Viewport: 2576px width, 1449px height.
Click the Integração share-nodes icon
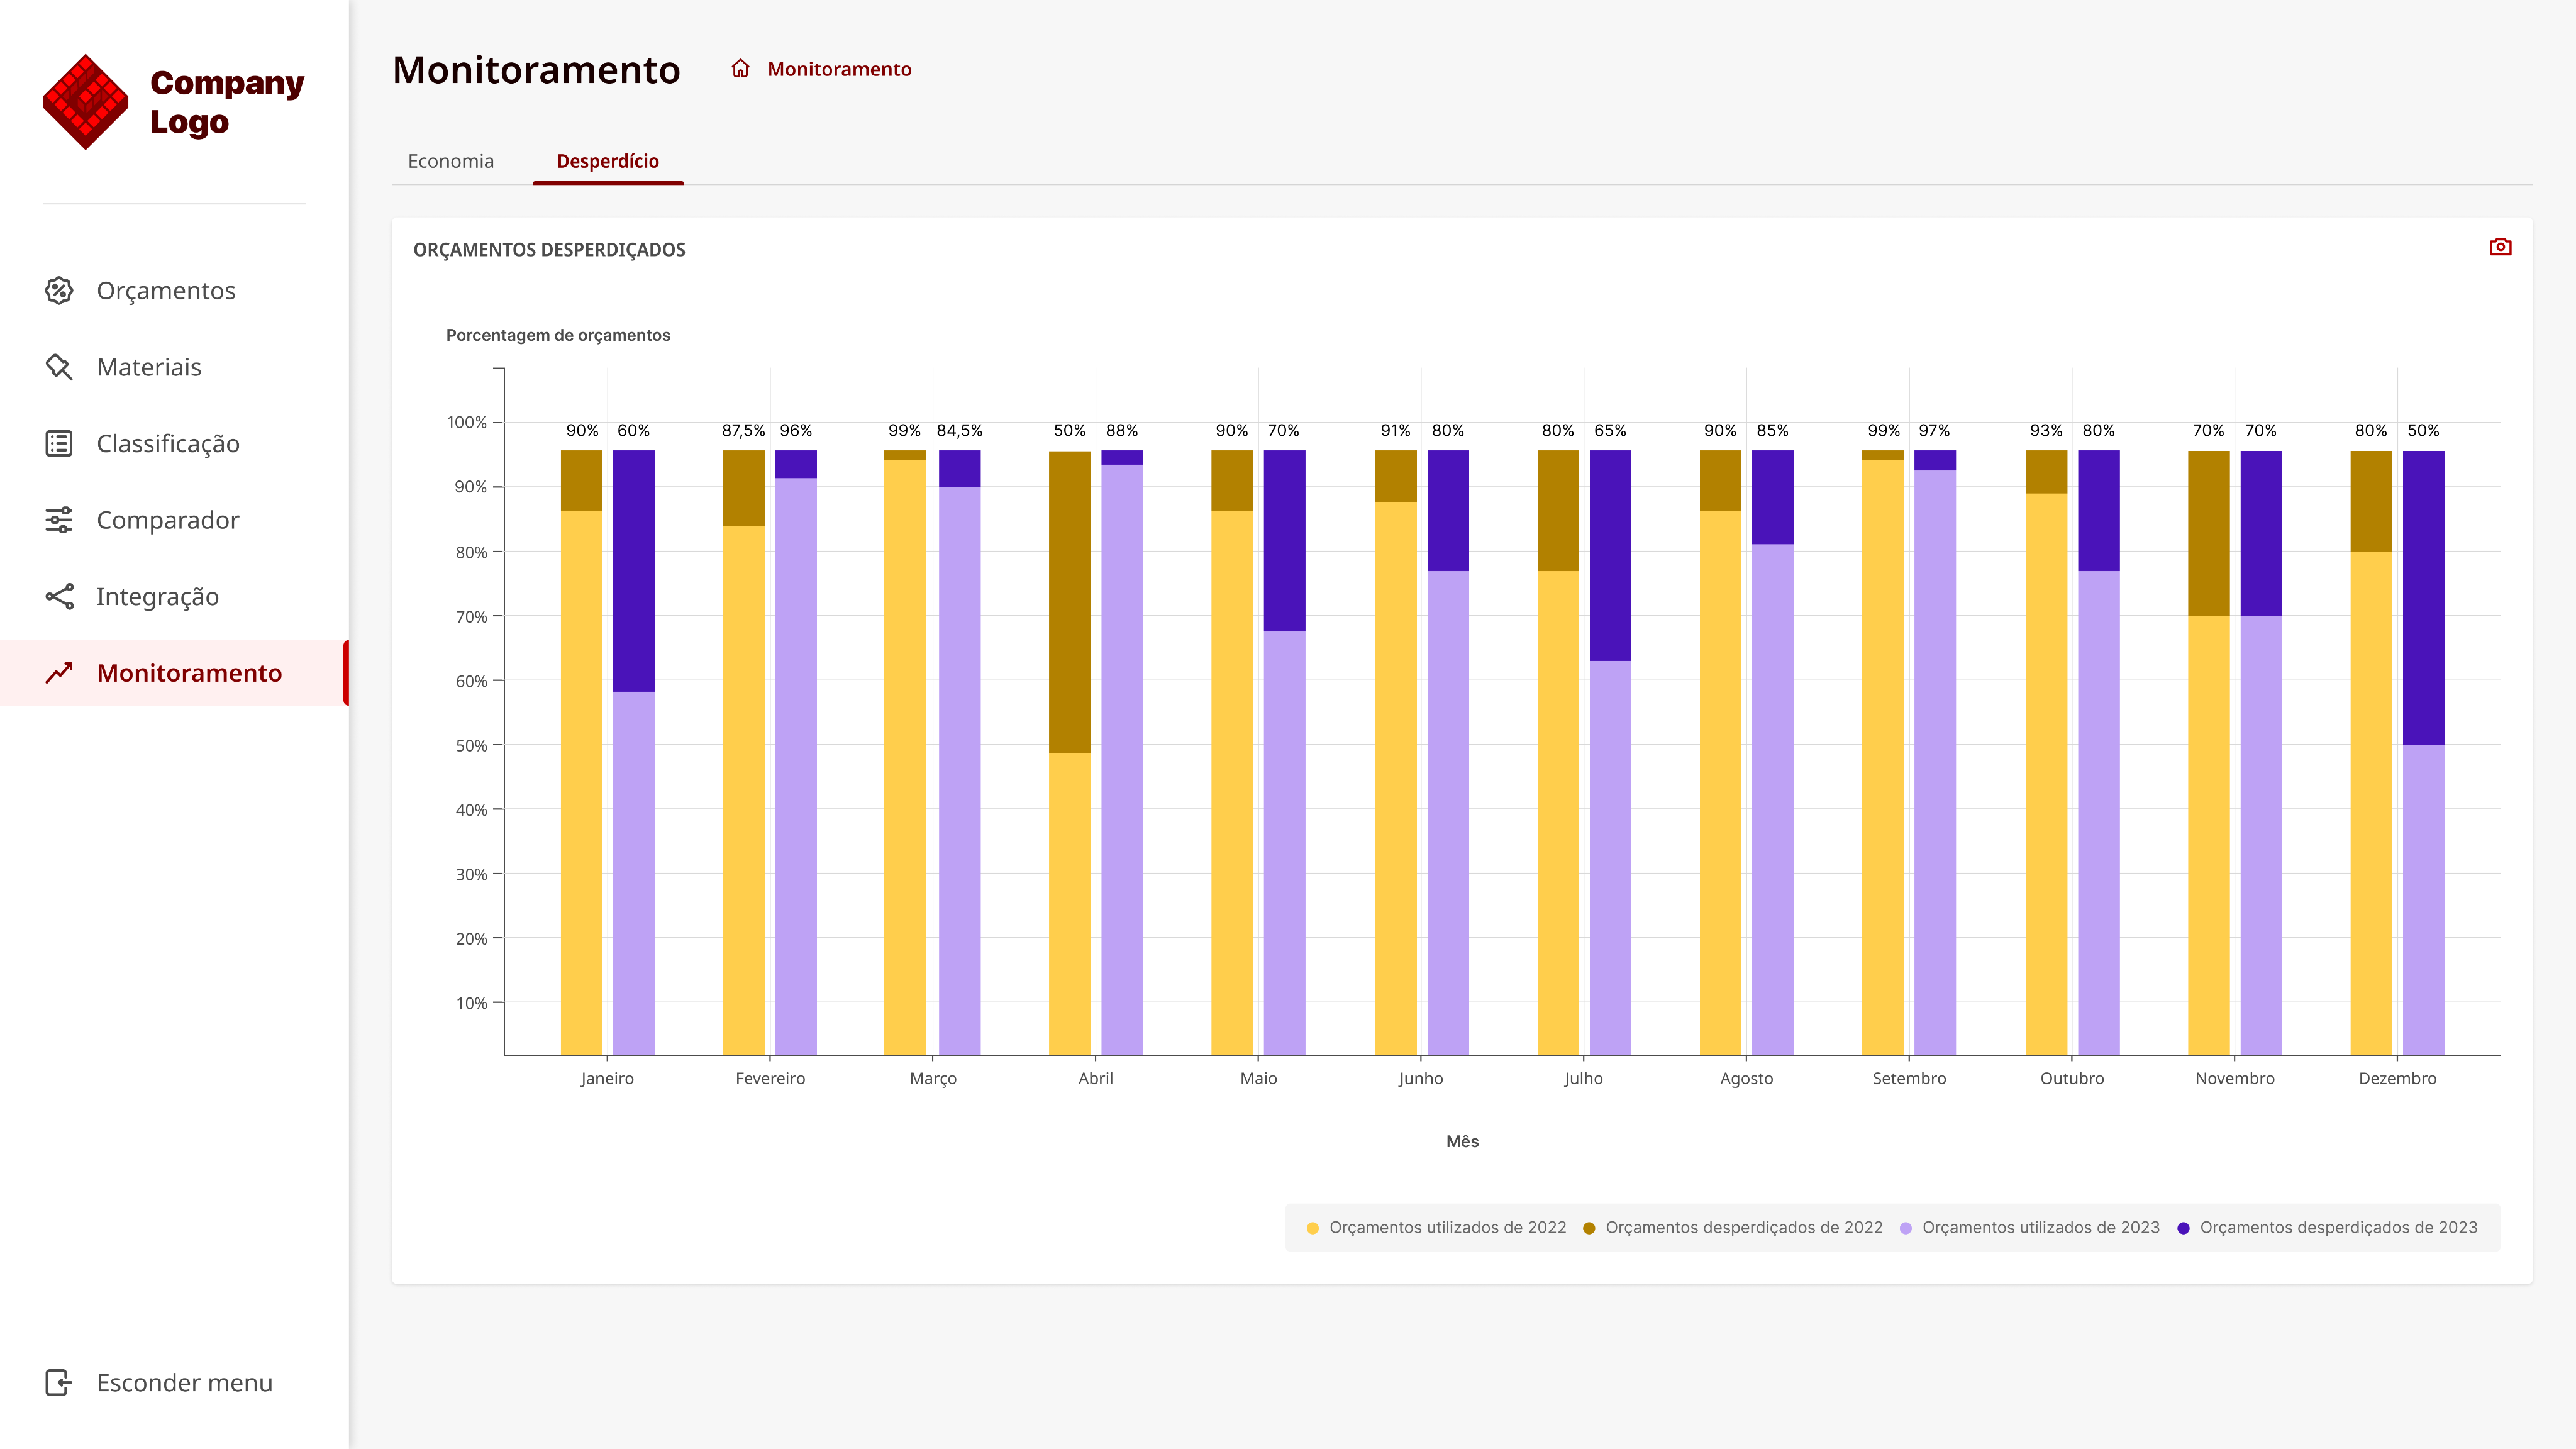(59, 596)
